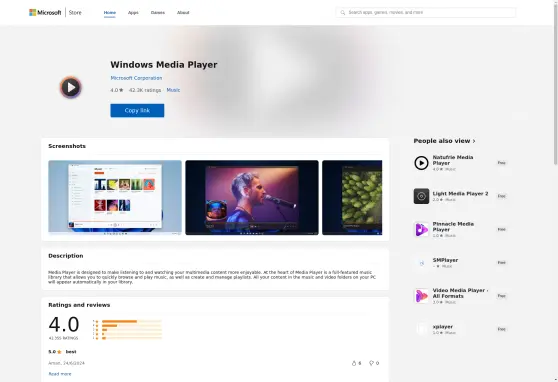Screen dimensions: 558x382
Task: Open Video Media Player All Formats icon
Action: (x=421, y=296)
